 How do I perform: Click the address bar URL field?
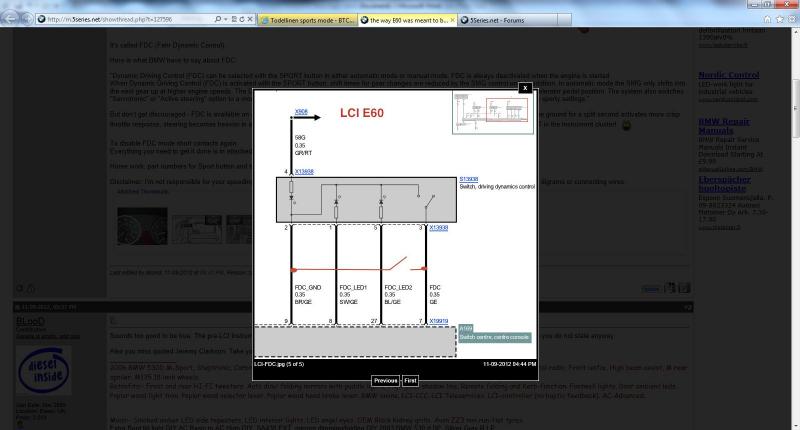coord(120,19)
